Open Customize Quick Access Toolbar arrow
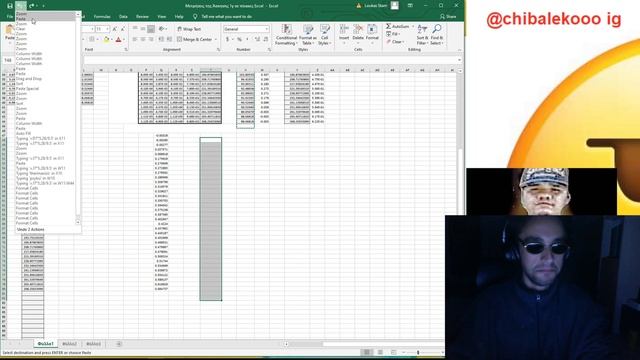640x360 pixels. pos(43,6)
